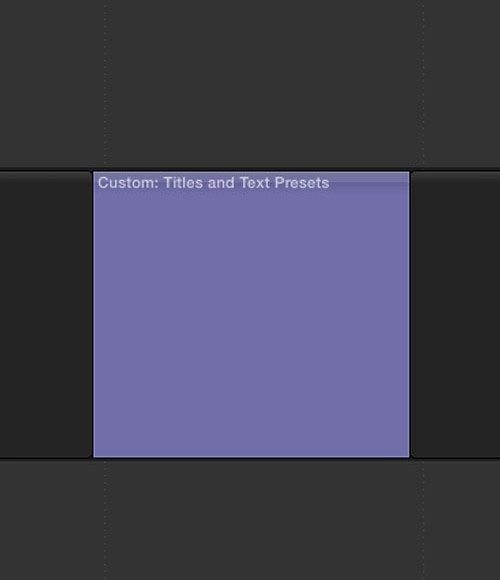Viewport: 500px width, 580px height.
Task: Click the center of the purple title clip
Action: (251, 314)
